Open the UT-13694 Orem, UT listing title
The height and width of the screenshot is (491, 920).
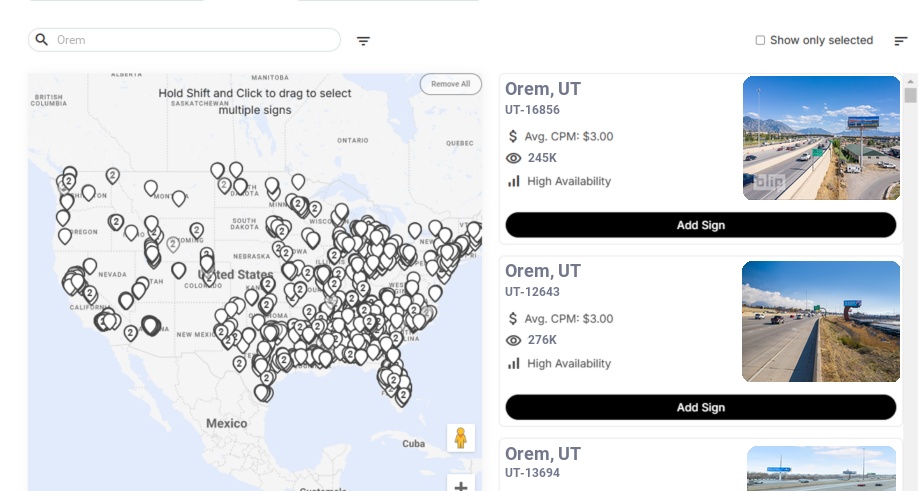click(x=543, y=454)
